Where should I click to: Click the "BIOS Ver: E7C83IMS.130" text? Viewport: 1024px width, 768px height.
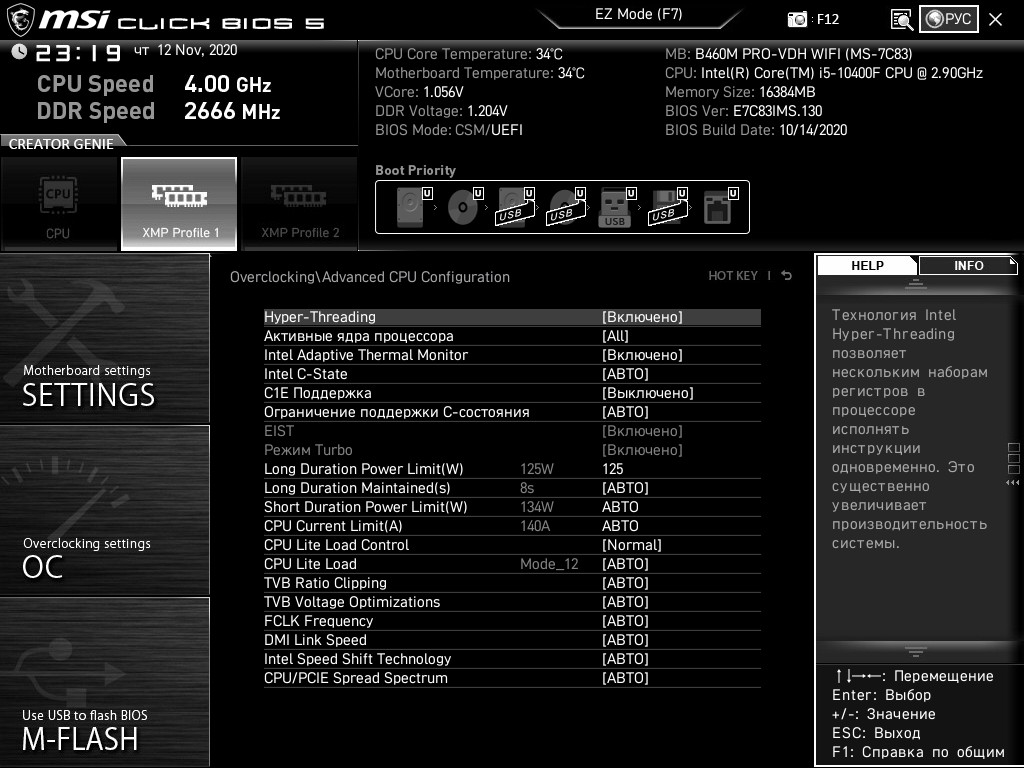[743, 110]
